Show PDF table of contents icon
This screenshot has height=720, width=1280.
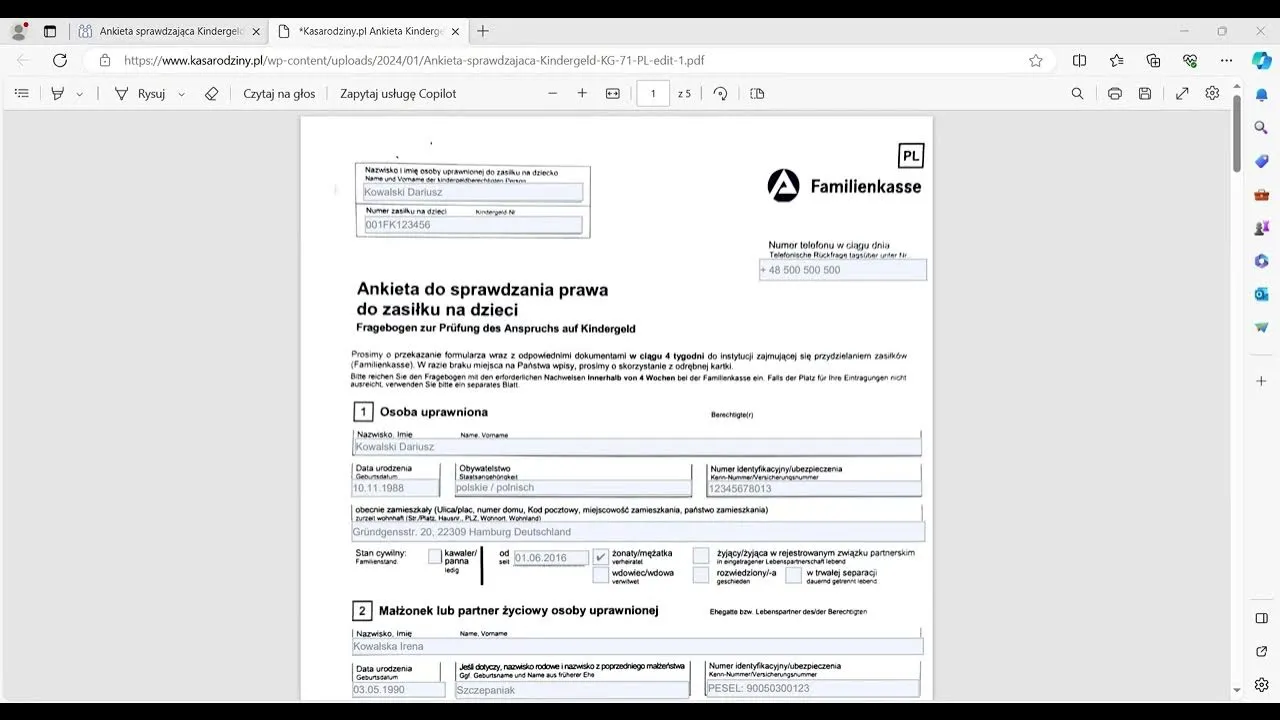(22, 93)
